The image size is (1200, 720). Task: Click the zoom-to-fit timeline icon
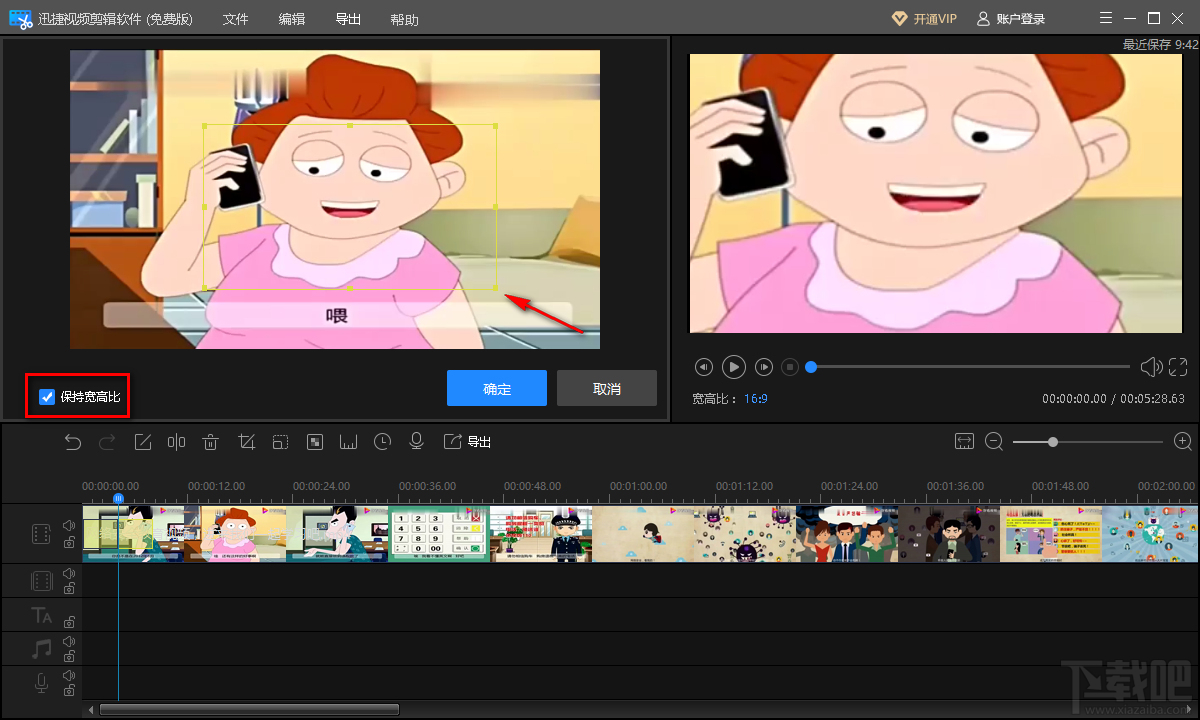pos(964,442)
